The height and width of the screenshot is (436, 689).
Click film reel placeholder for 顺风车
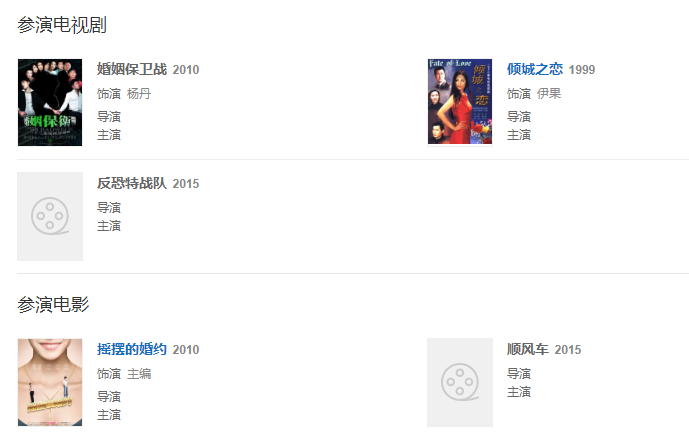pyautogui.click(x=460, y=382)
